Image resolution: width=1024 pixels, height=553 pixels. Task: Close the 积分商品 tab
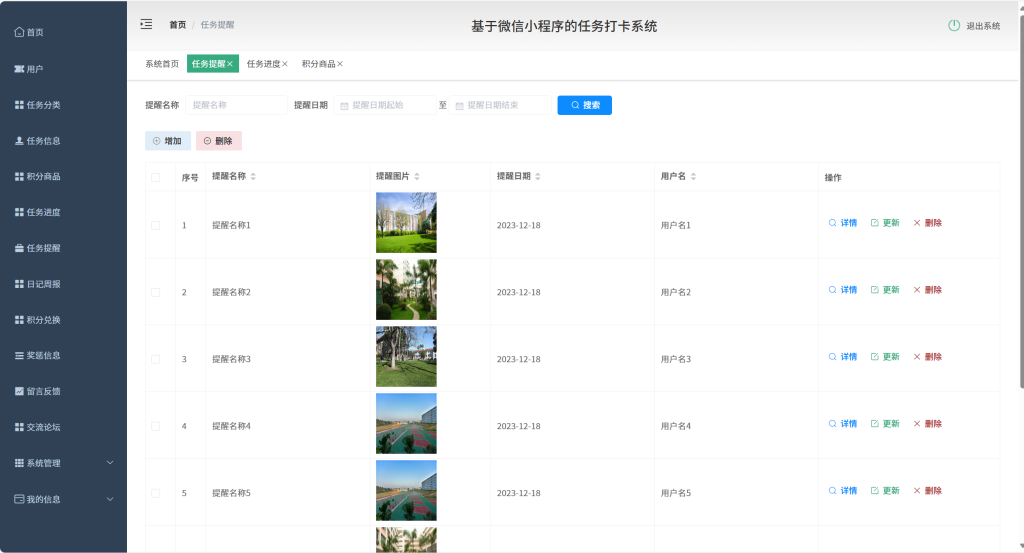[340, 64]
